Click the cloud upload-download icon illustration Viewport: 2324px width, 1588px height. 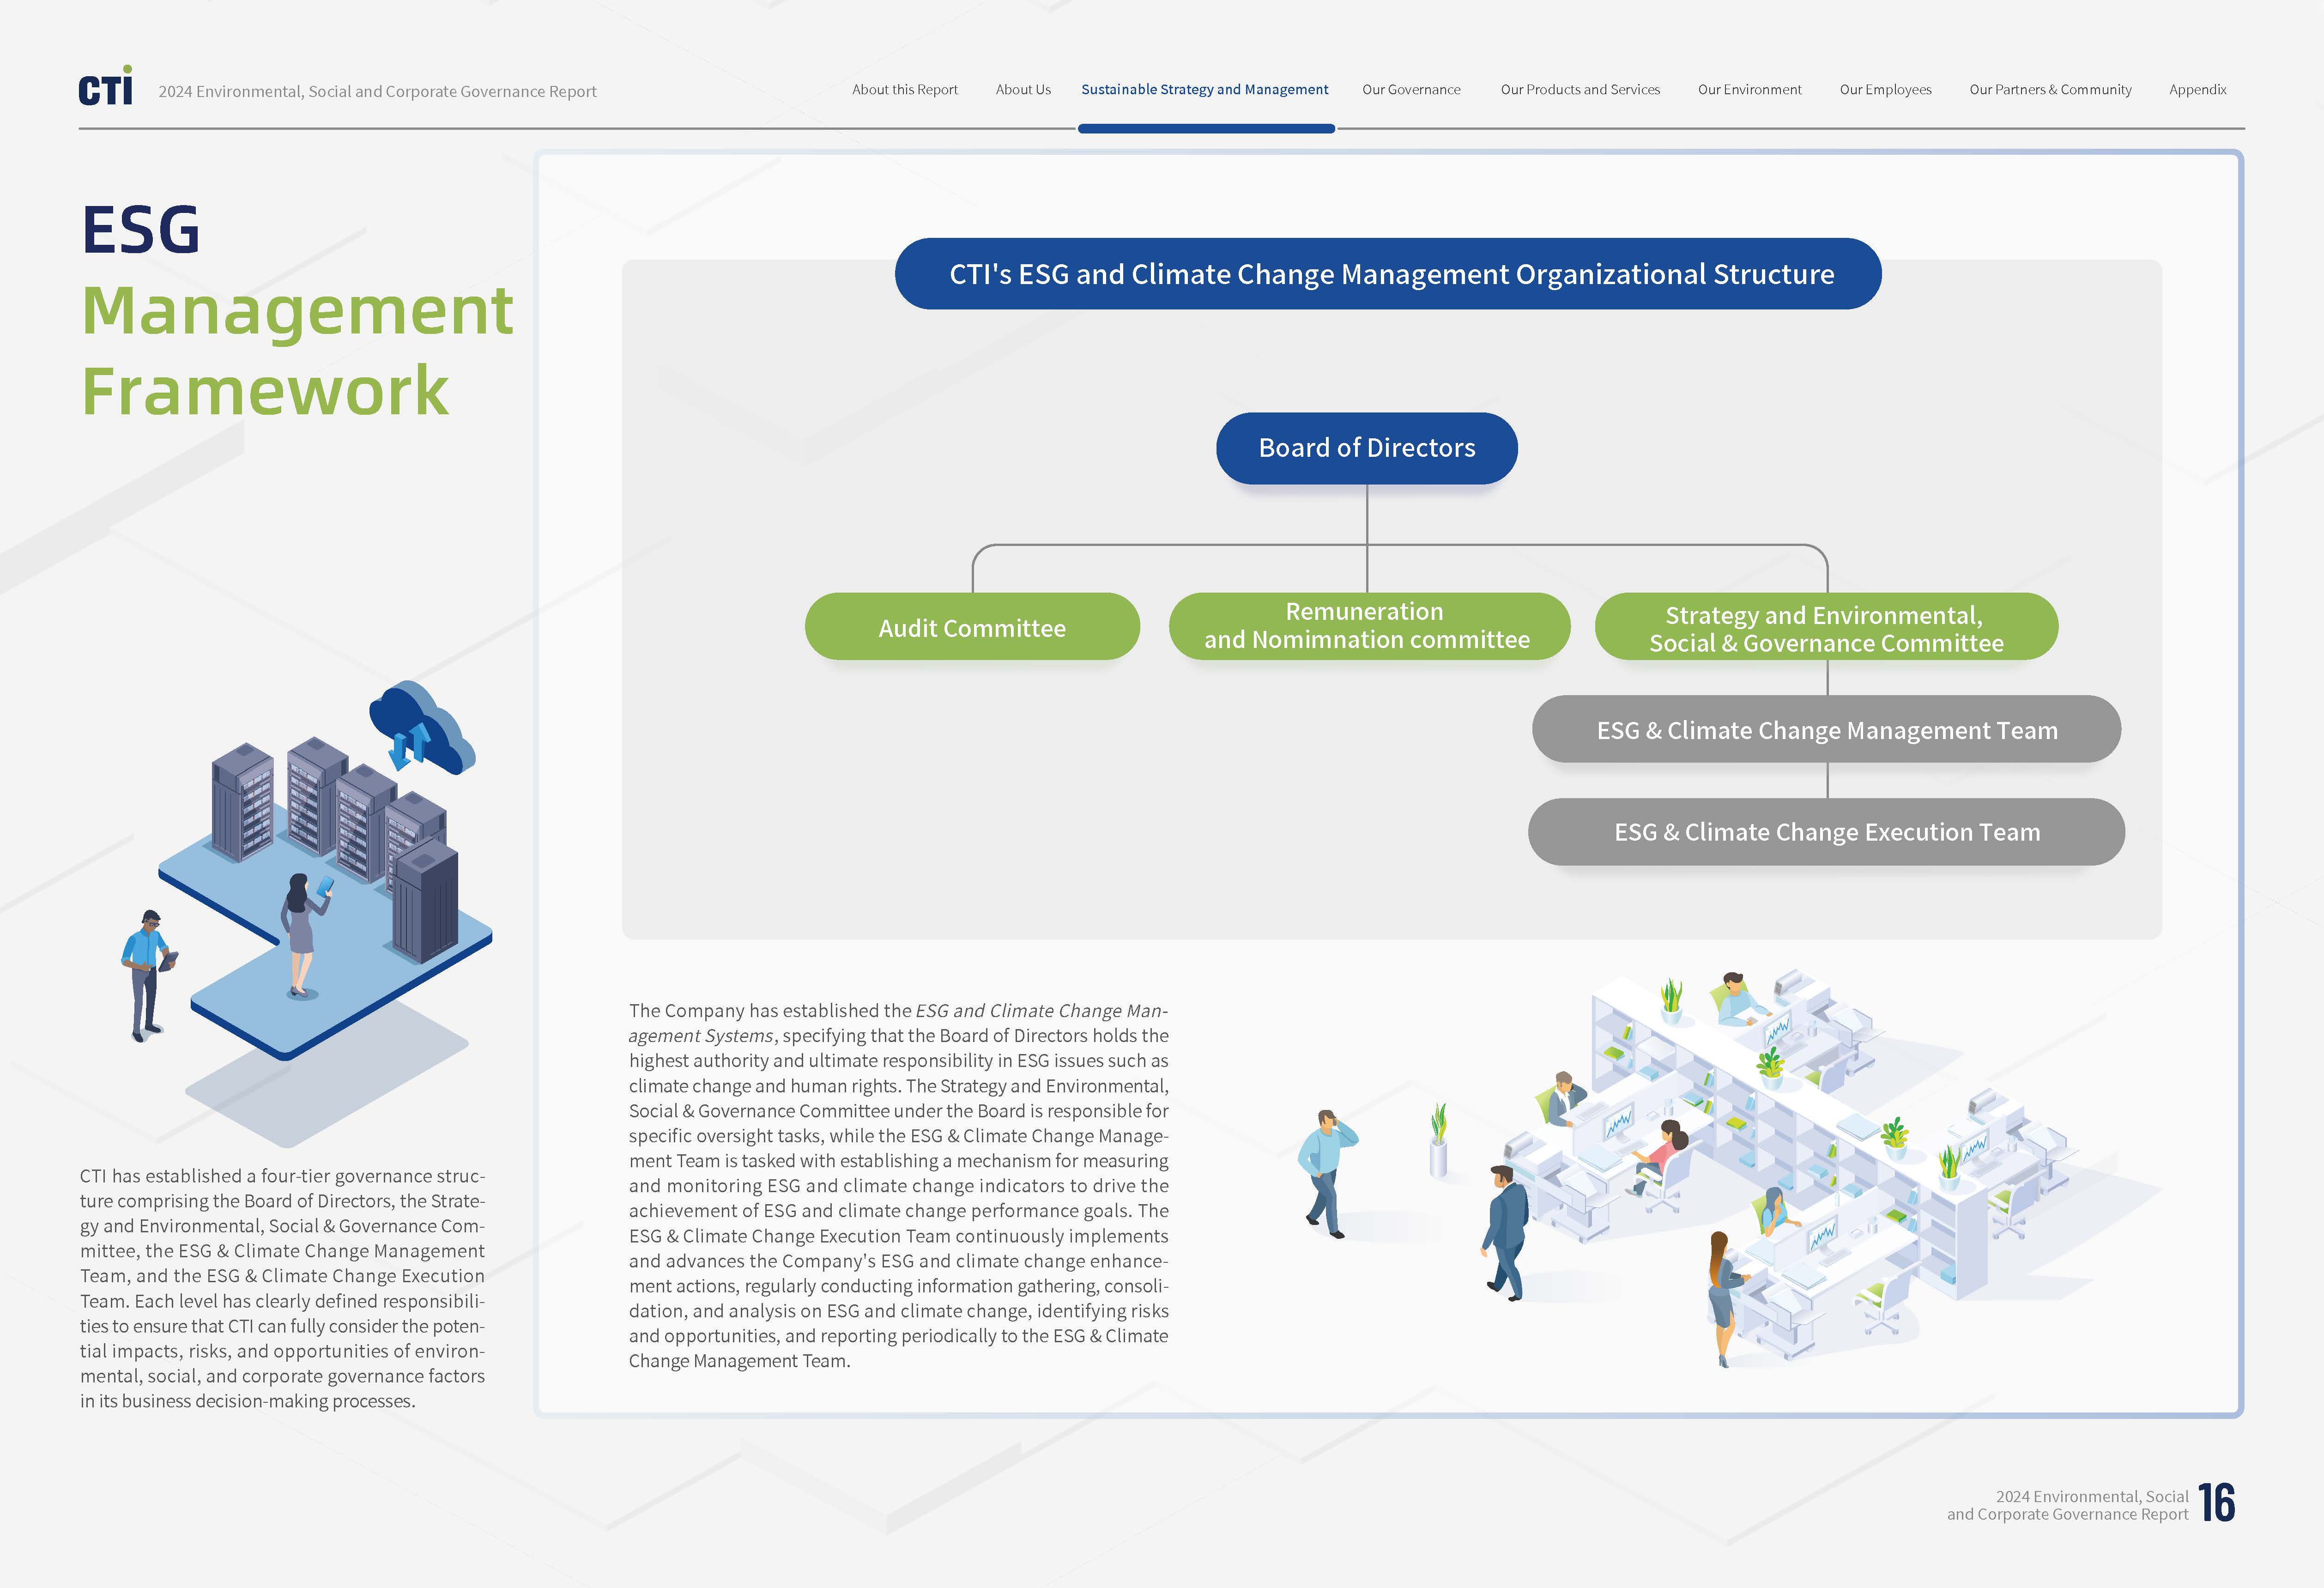pos(421,729)
